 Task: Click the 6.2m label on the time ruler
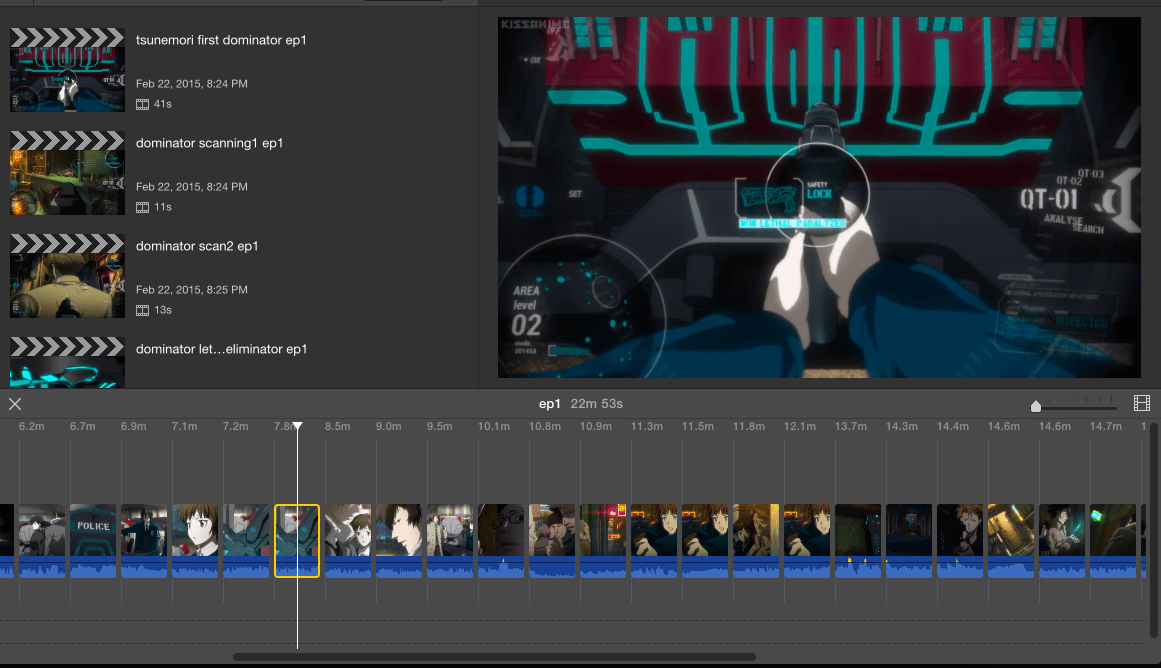tap(32, 426)
